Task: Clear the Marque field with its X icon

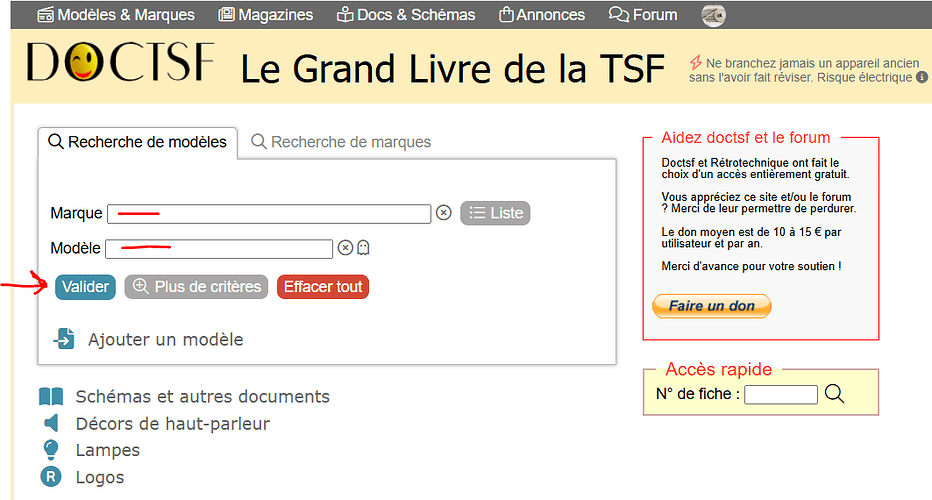Action: click(x=444, y=213)
